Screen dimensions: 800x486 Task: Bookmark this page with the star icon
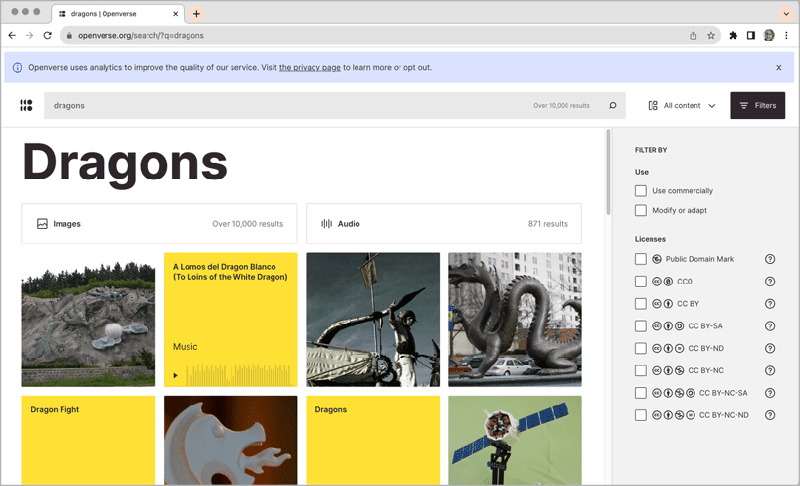click(x=711, y=36)
